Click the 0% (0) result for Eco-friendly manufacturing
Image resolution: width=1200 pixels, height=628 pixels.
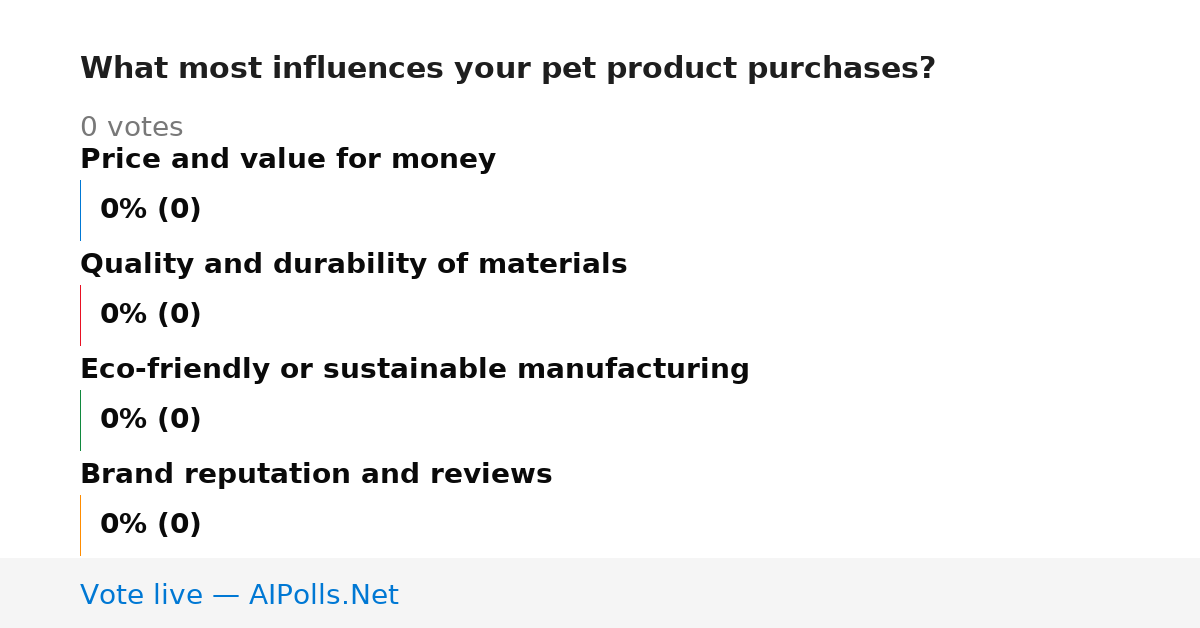point(150,420)
